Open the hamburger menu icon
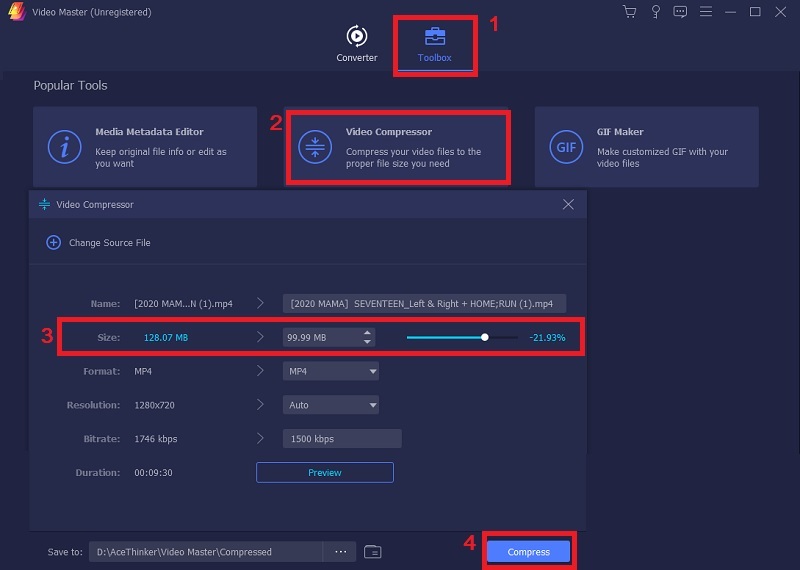Image resolution: width=800 pixels, height=570 pixels. [706, 11]
